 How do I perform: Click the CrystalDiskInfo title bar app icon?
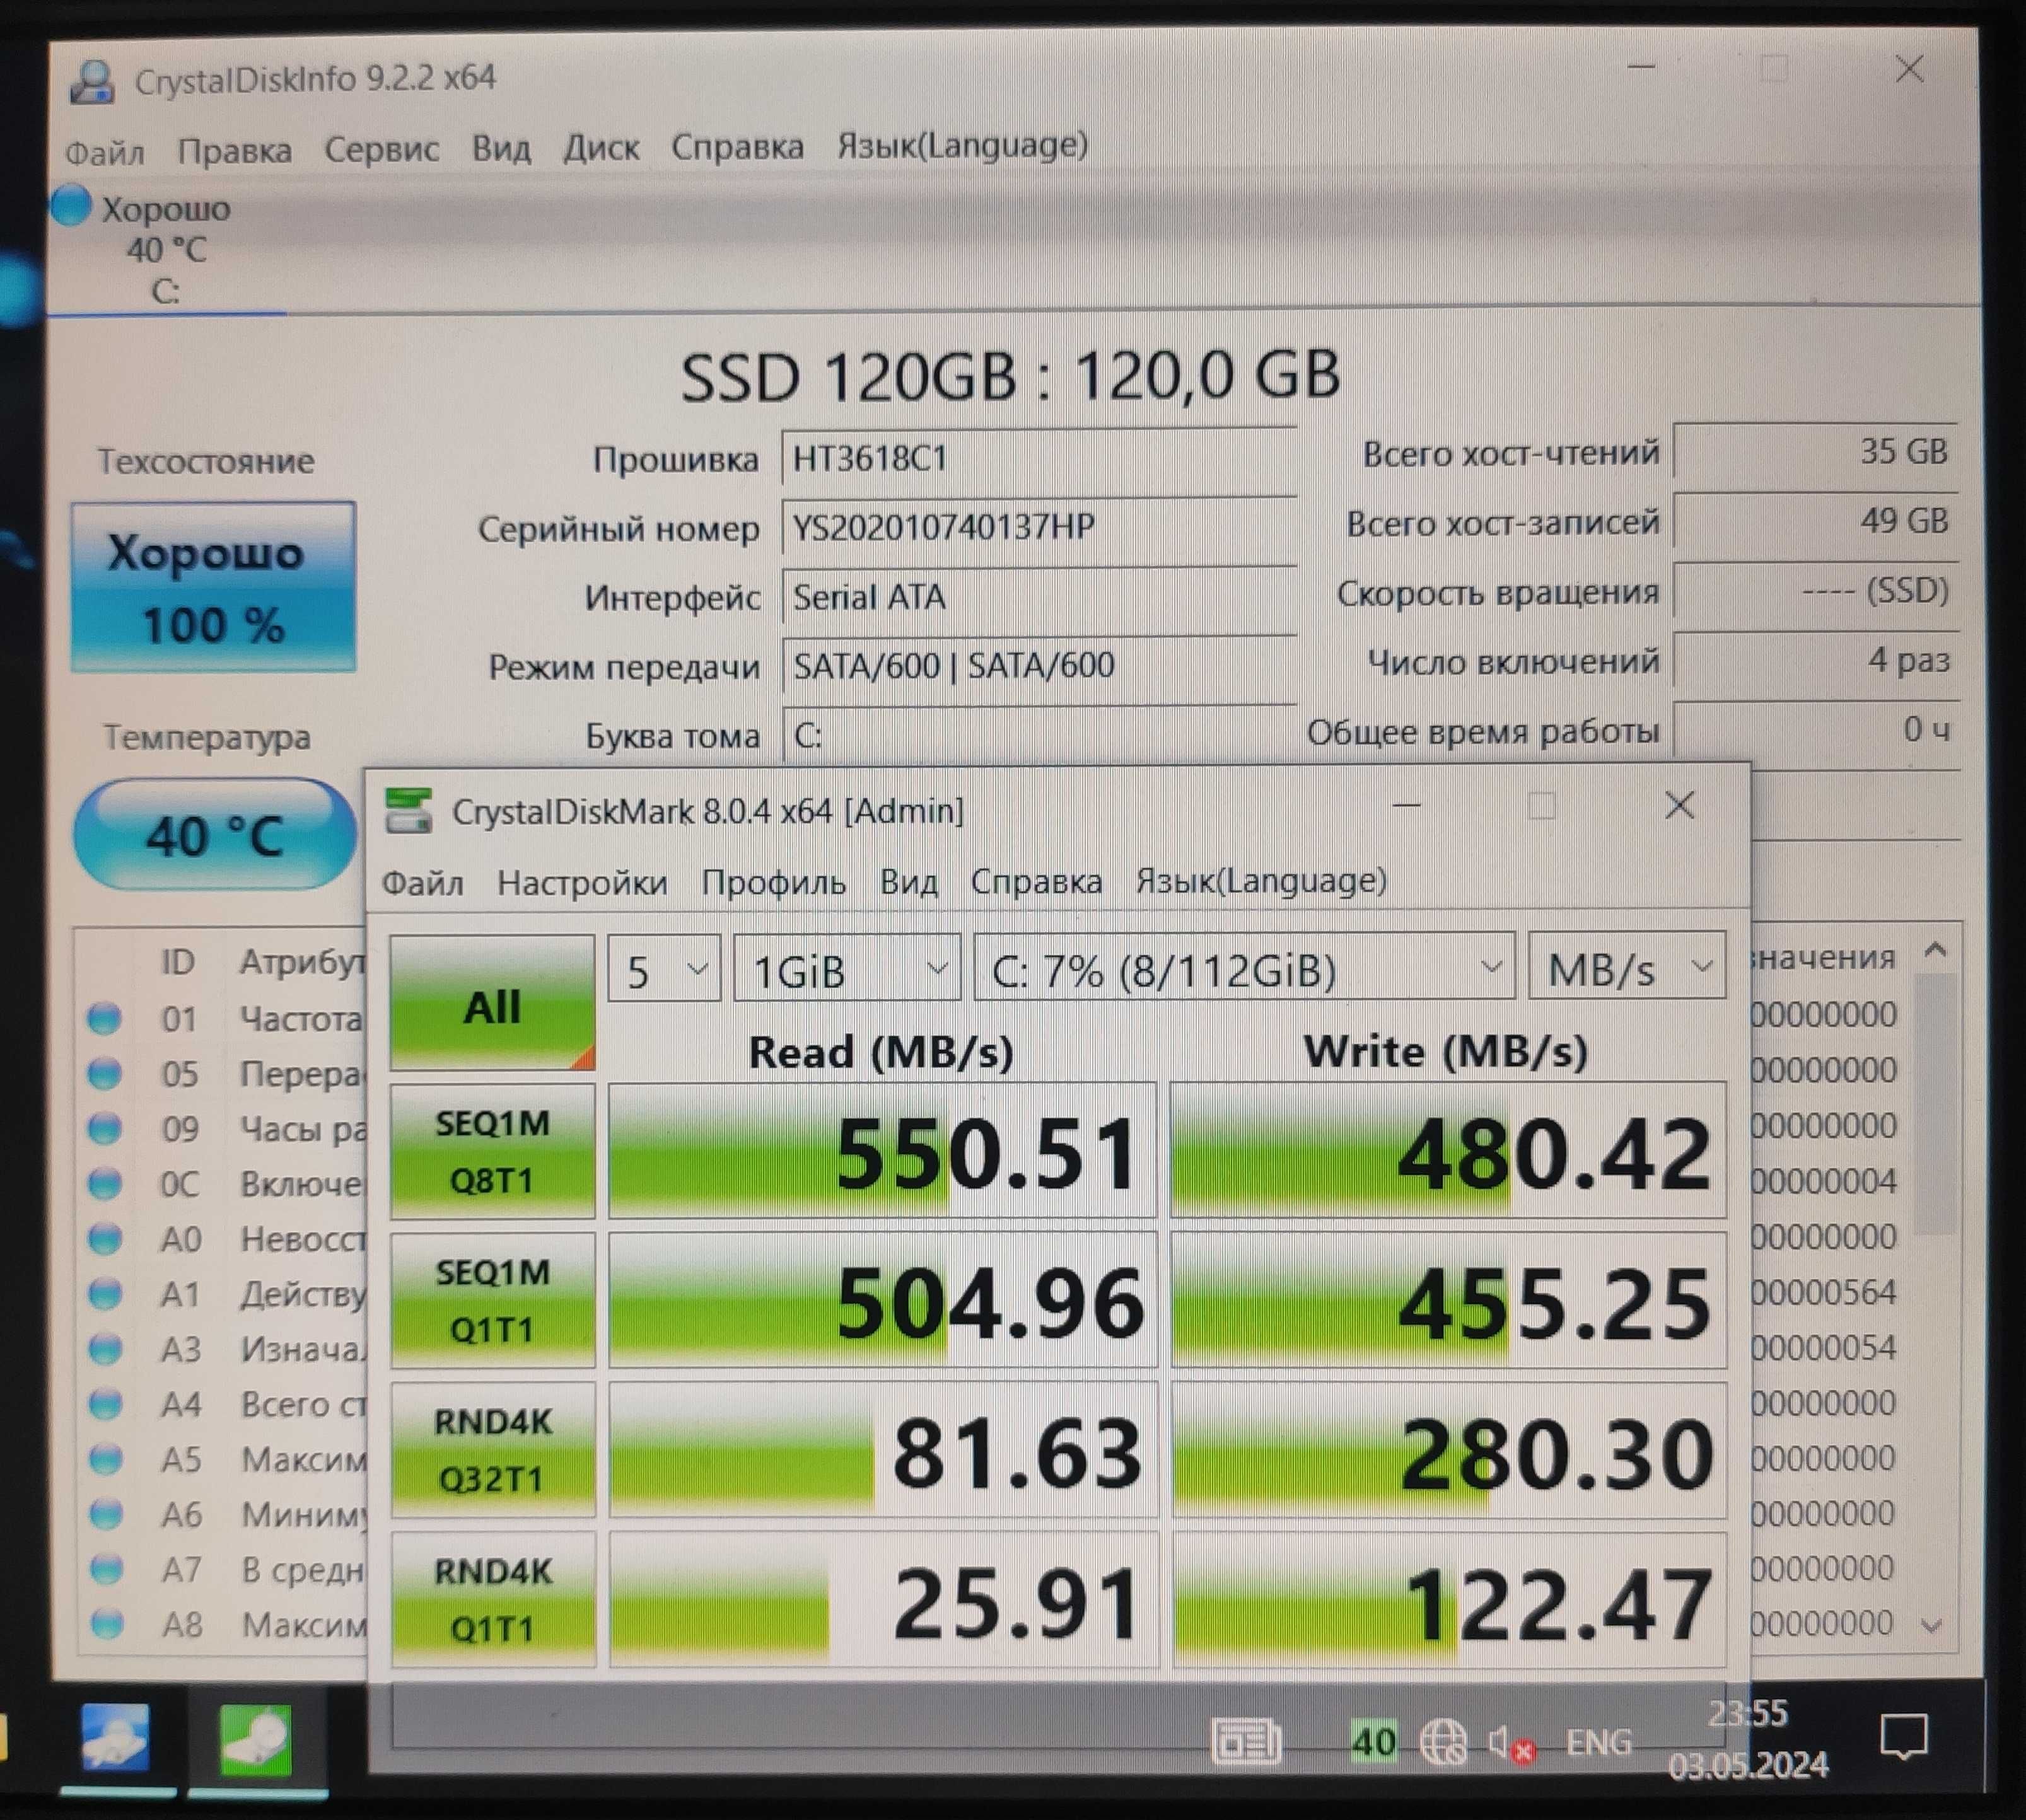[92, 81]
